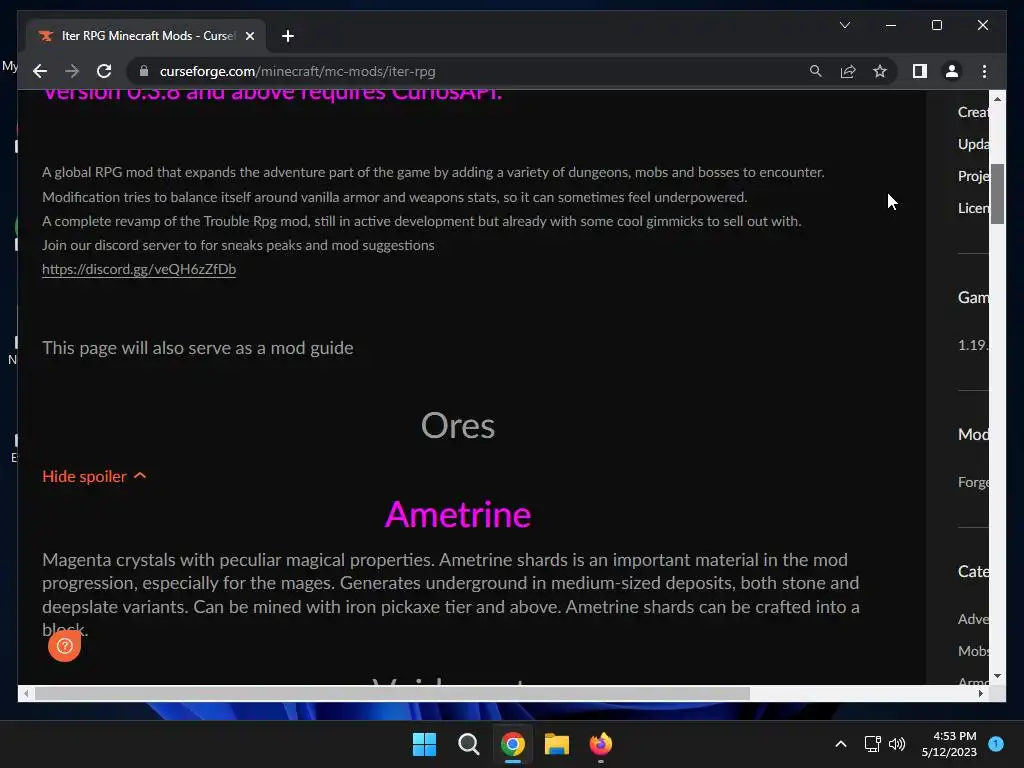The width and height of the screenshot is (1024, 768).
Task: Open the orange help chat bubble
Action: pos(64,646)
